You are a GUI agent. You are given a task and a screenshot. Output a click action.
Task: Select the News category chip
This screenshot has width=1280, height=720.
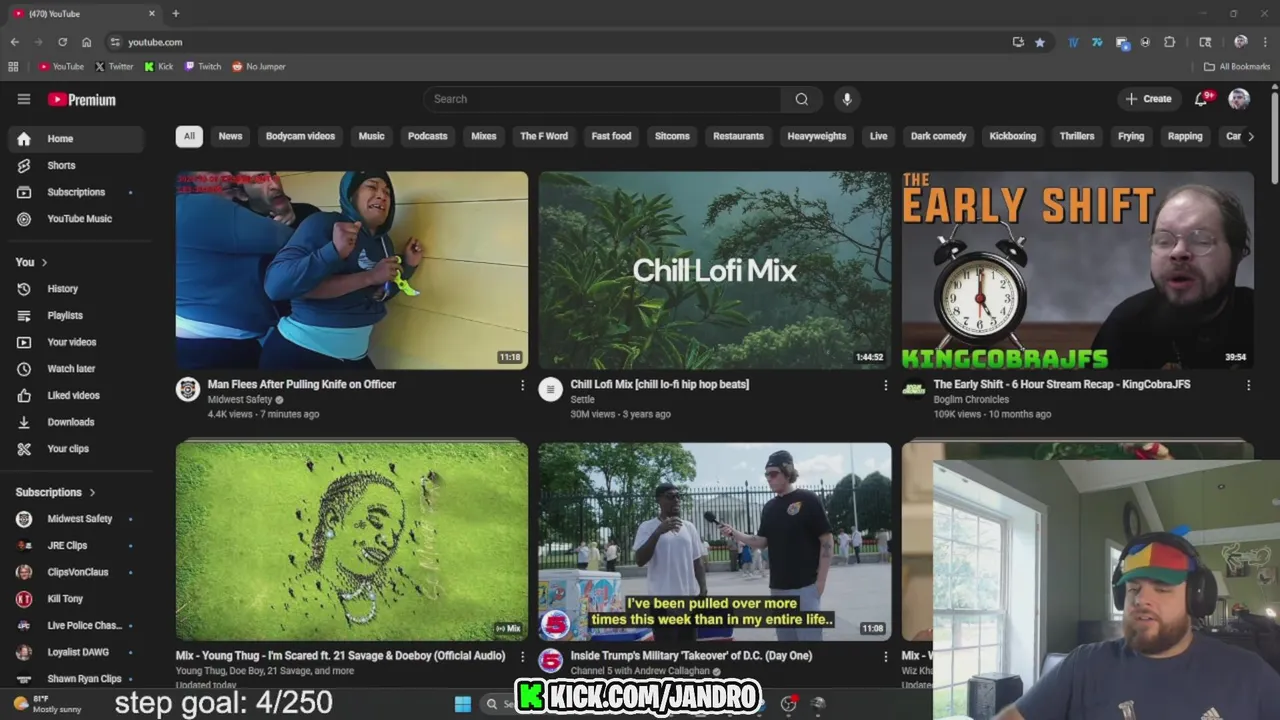pyautogui.click(x=230, y=136)
